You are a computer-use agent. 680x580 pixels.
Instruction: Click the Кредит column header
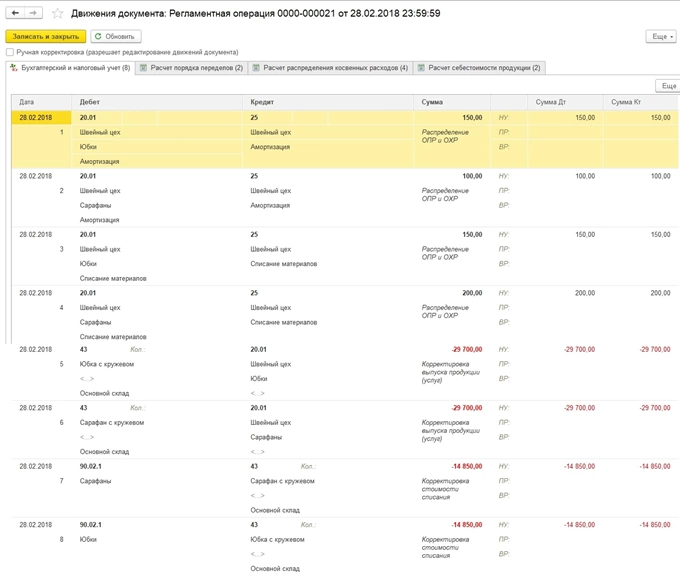point(327,102)
